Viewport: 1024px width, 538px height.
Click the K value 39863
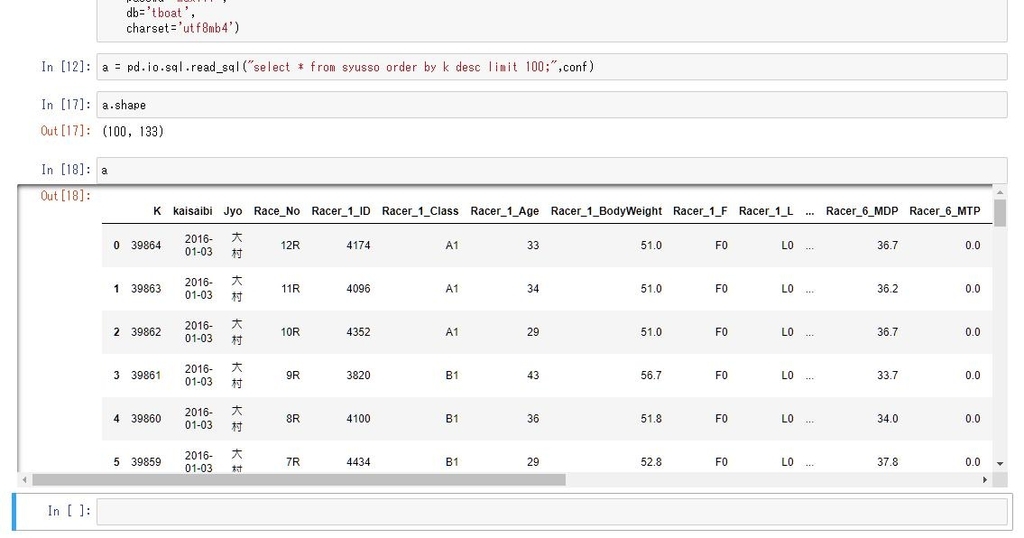[x=146, y=289]
